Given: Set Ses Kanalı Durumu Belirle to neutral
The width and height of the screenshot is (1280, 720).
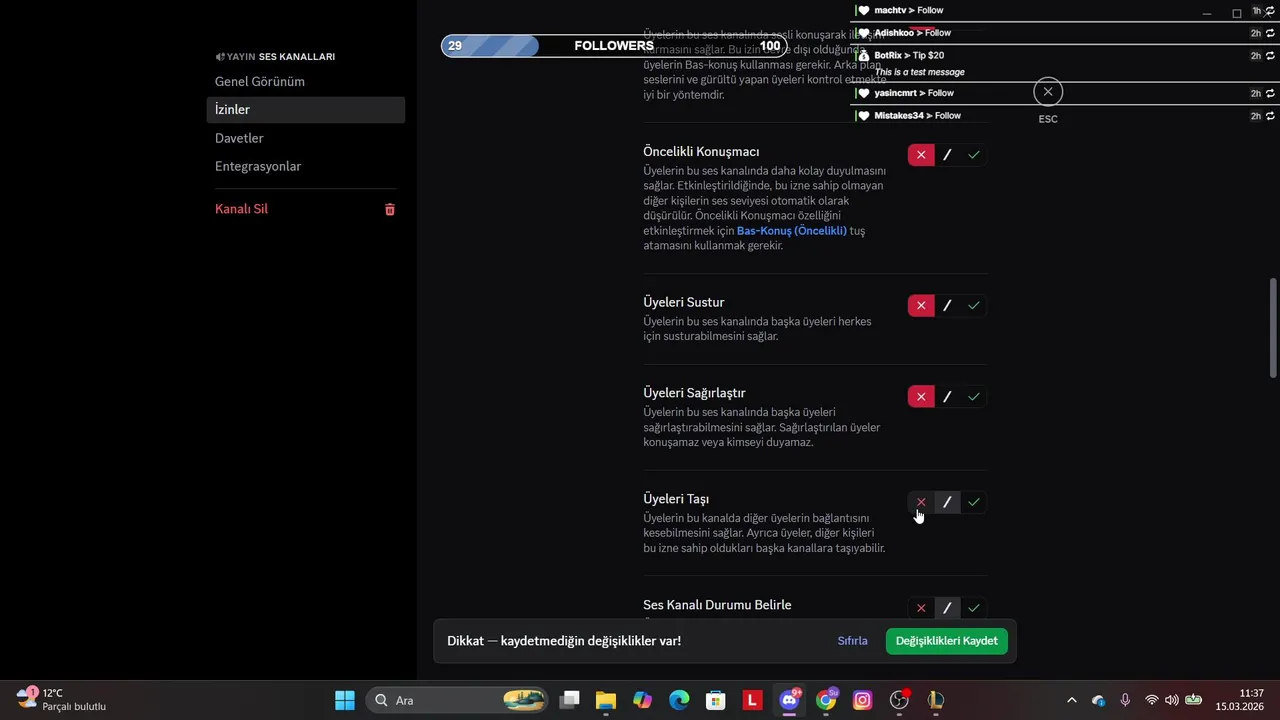Looking at the screenshot, I should pyautogui.click(x=947, y=608).
